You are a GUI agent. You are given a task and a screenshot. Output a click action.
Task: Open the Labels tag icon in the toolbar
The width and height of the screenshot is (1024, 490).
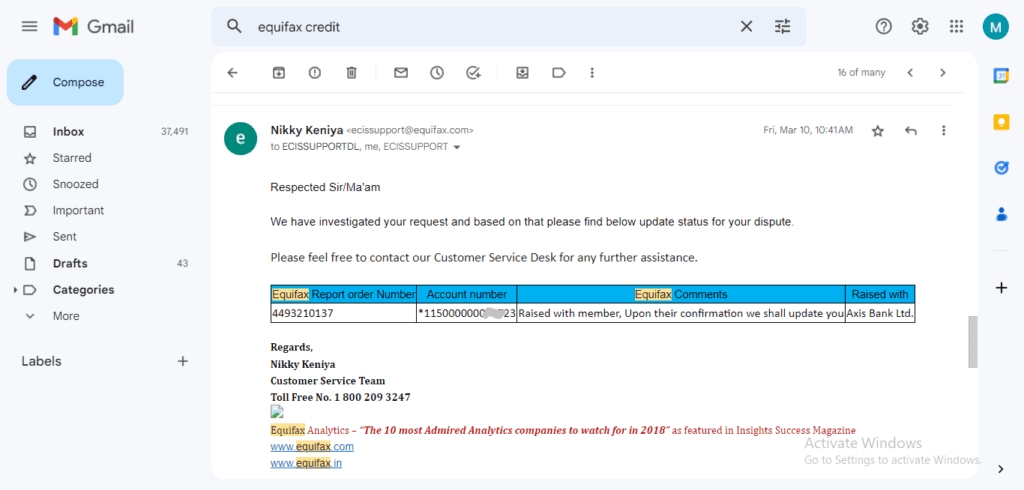(x=559, y=73)
